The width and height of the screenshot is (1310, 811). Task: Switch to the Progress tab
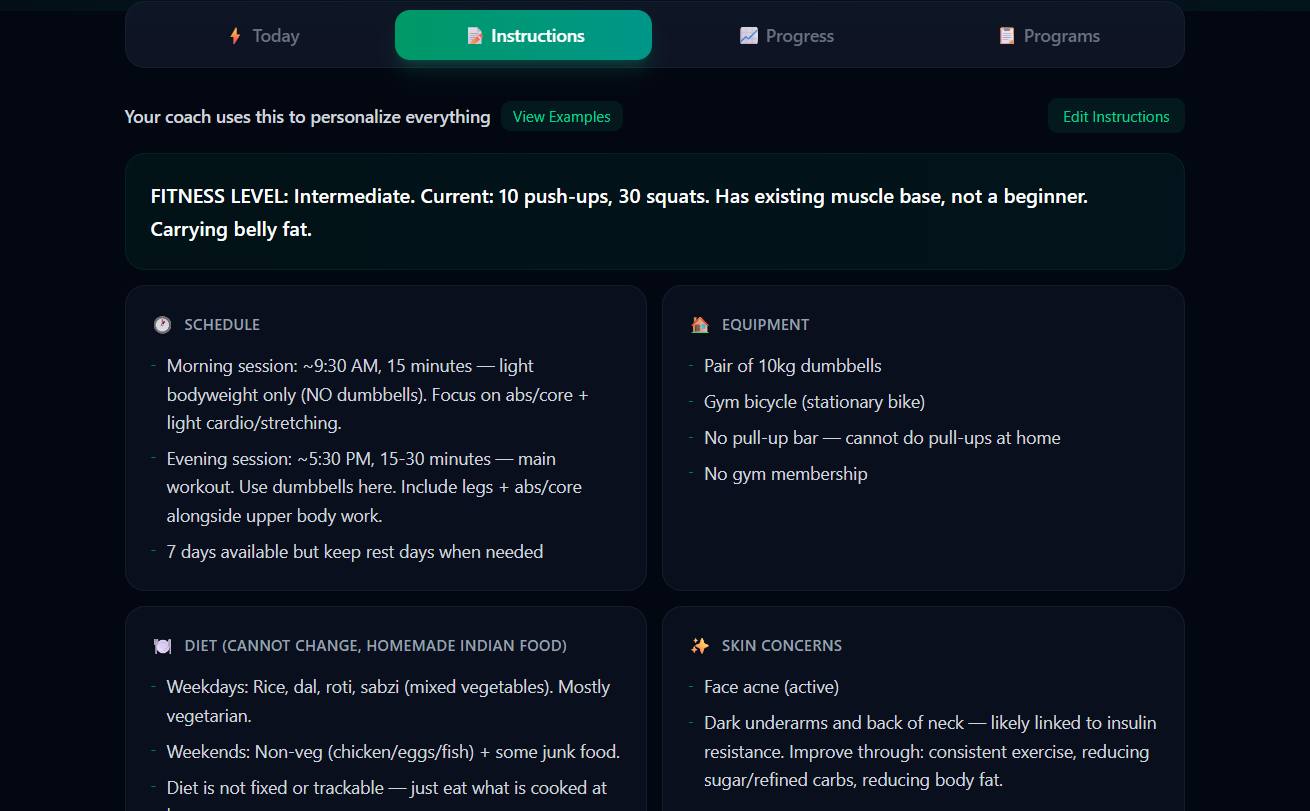(786, 36)
